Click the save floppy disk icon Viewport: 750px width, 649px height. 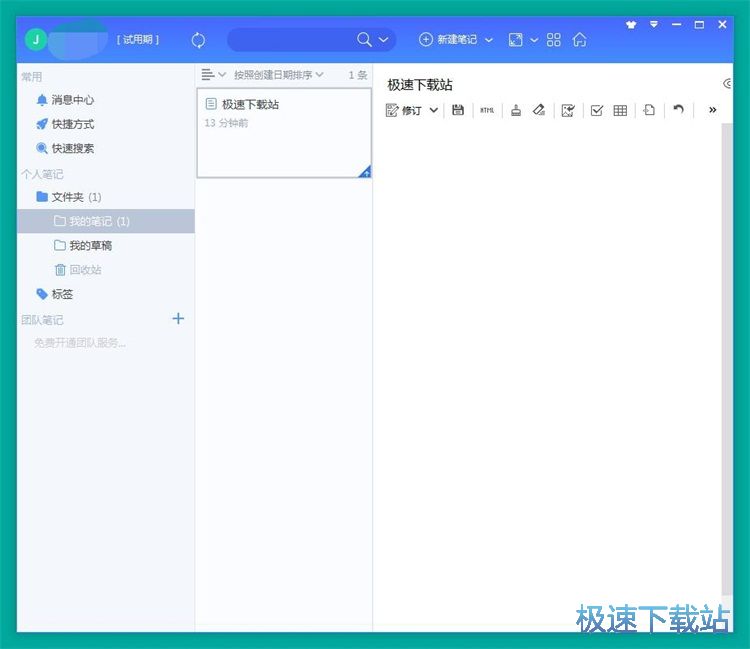pos(458,110)
